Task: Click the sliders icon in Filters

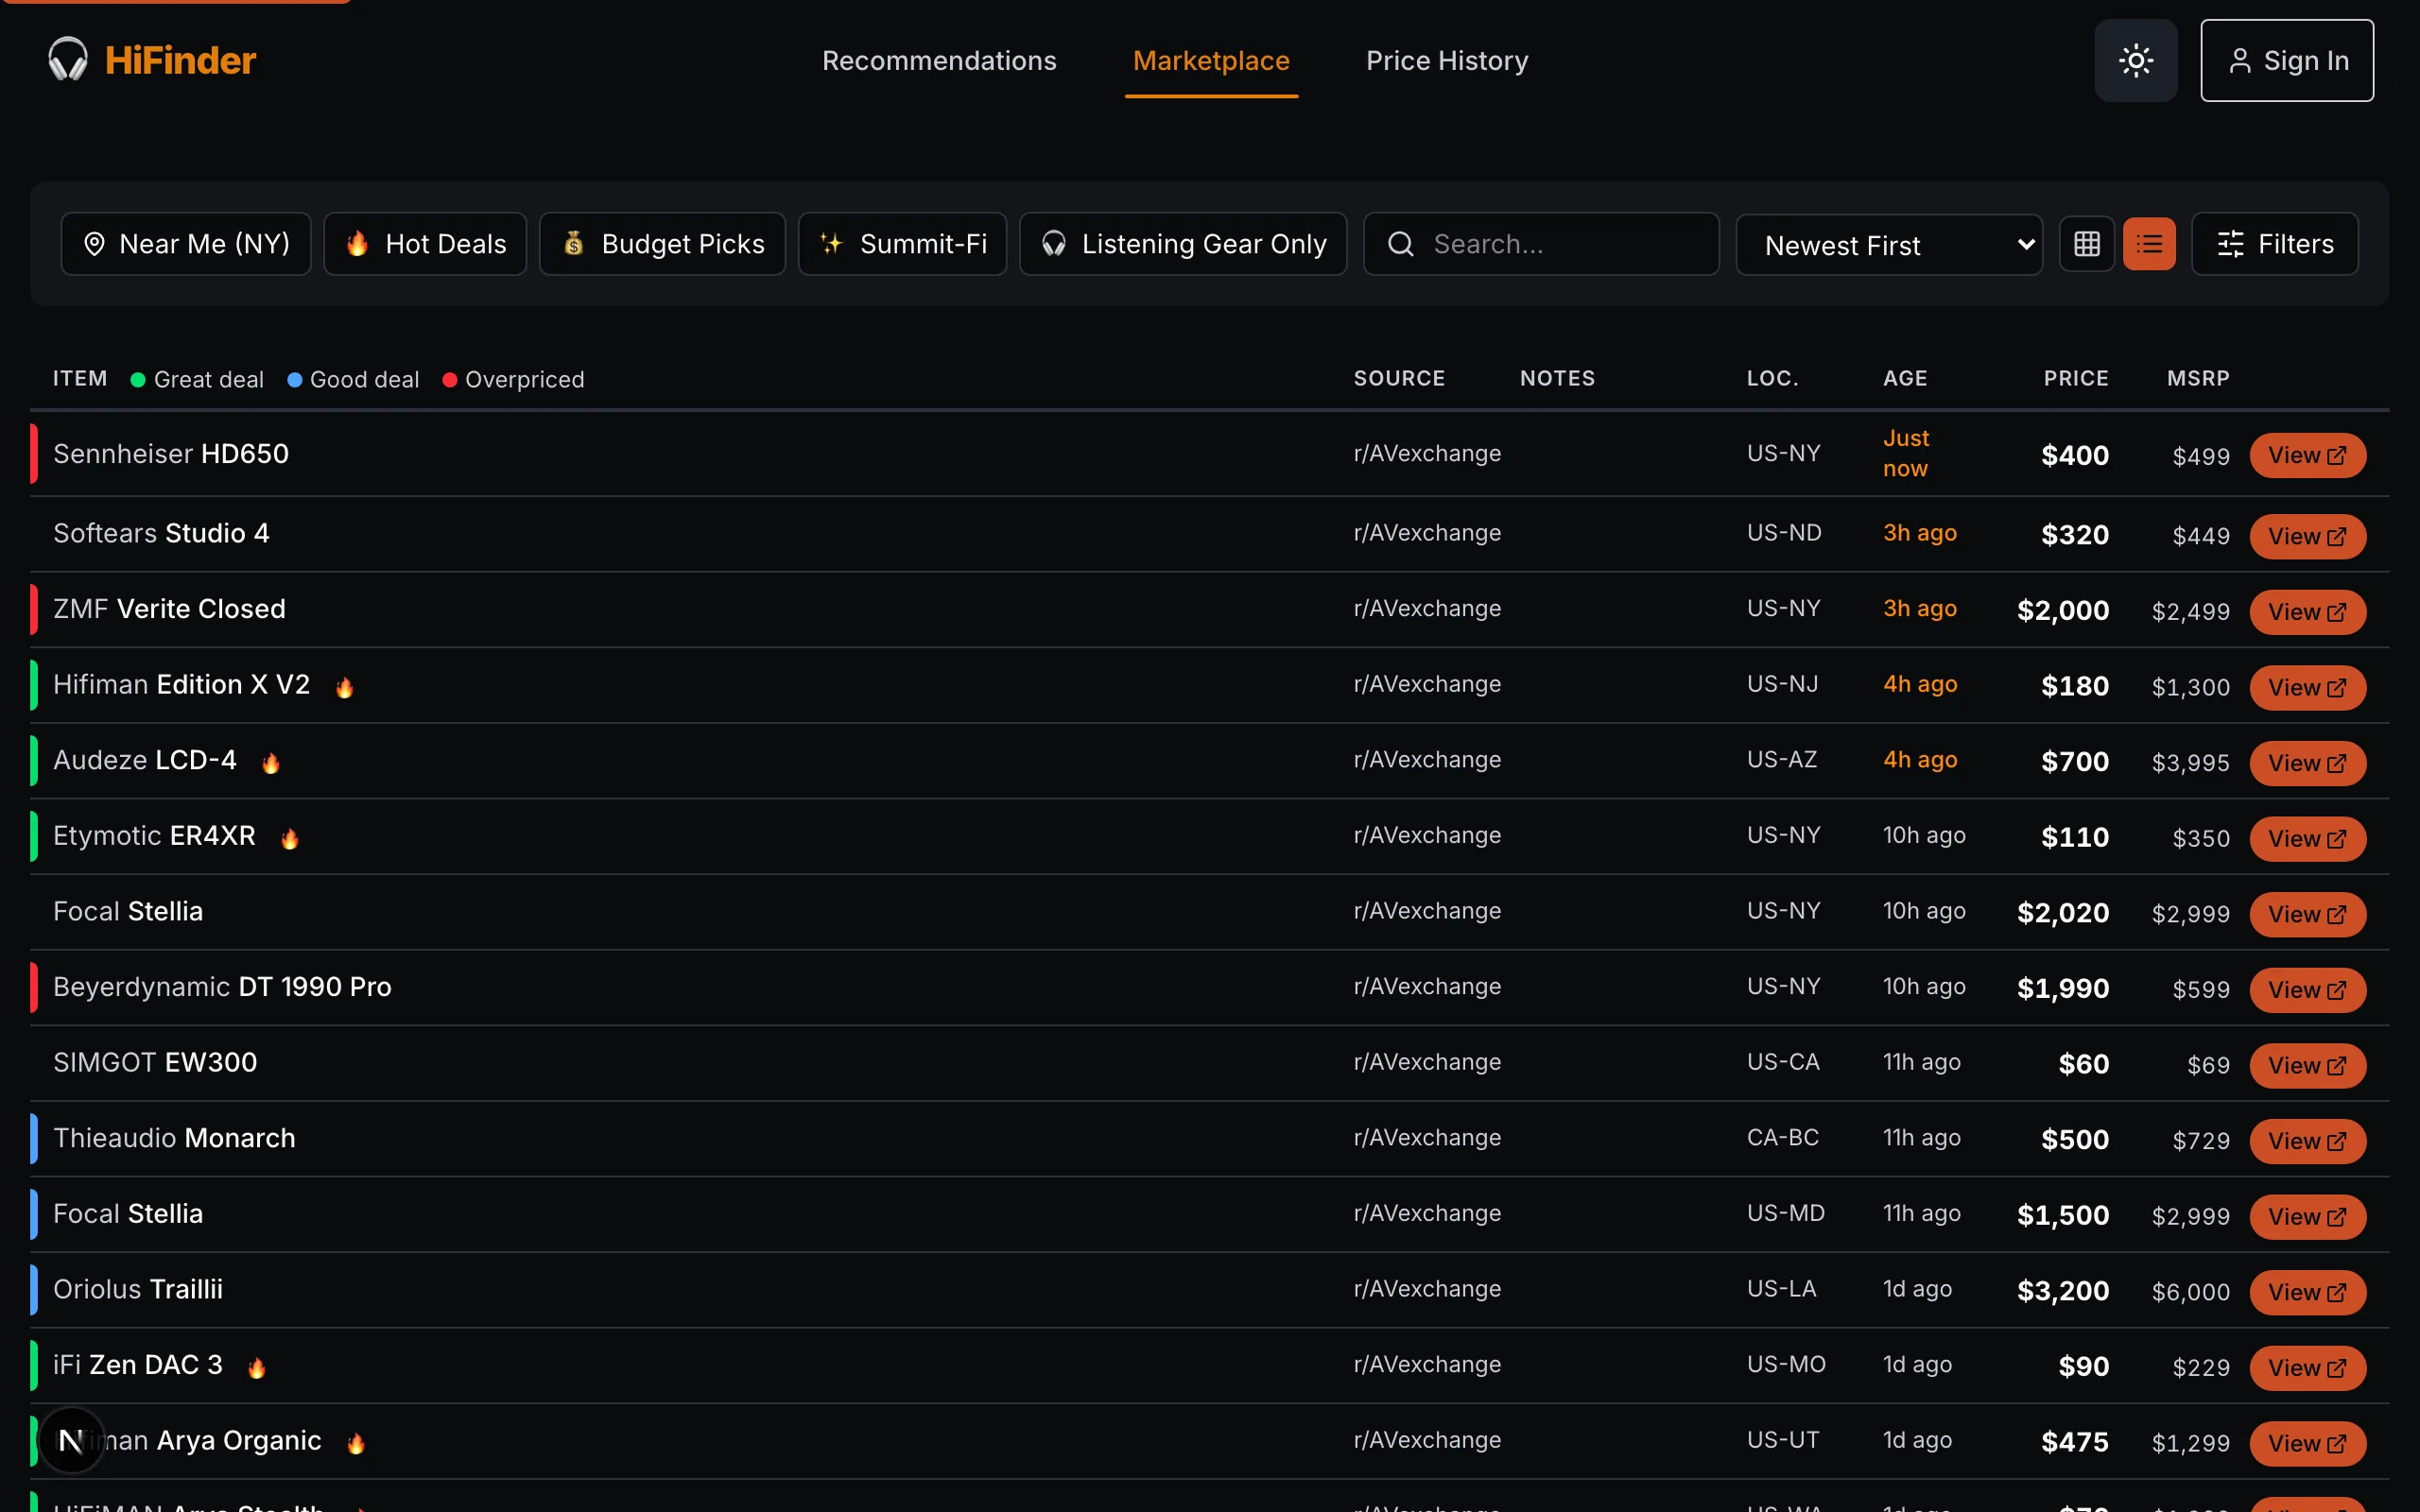Action: pyautogui.click(x=2230, y=244)
